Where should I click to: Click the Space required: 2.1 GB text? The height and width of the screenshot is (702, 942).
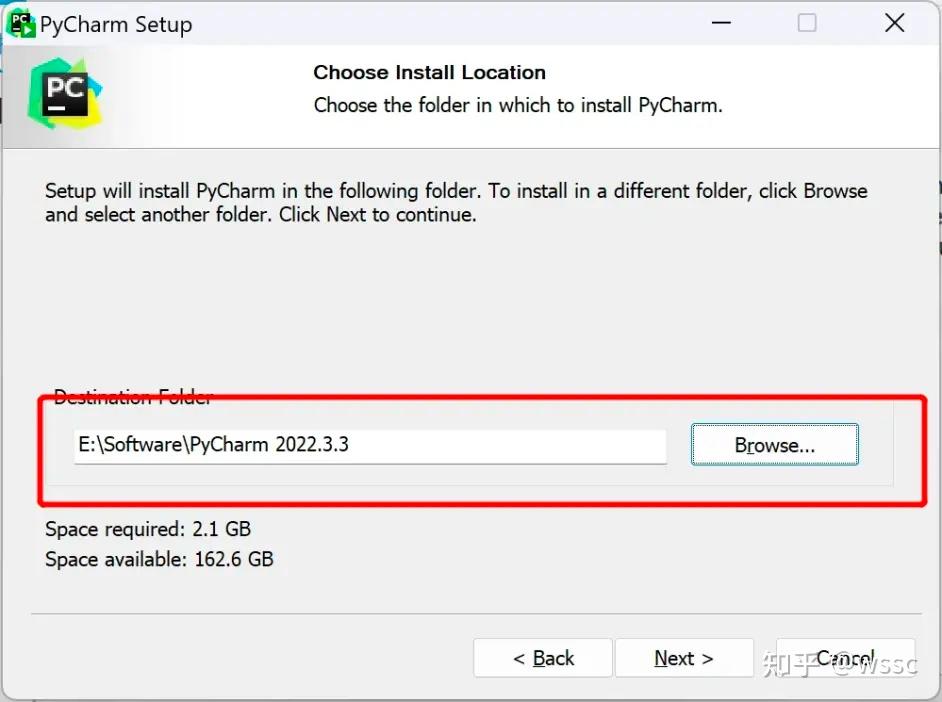tap(147, 529)
